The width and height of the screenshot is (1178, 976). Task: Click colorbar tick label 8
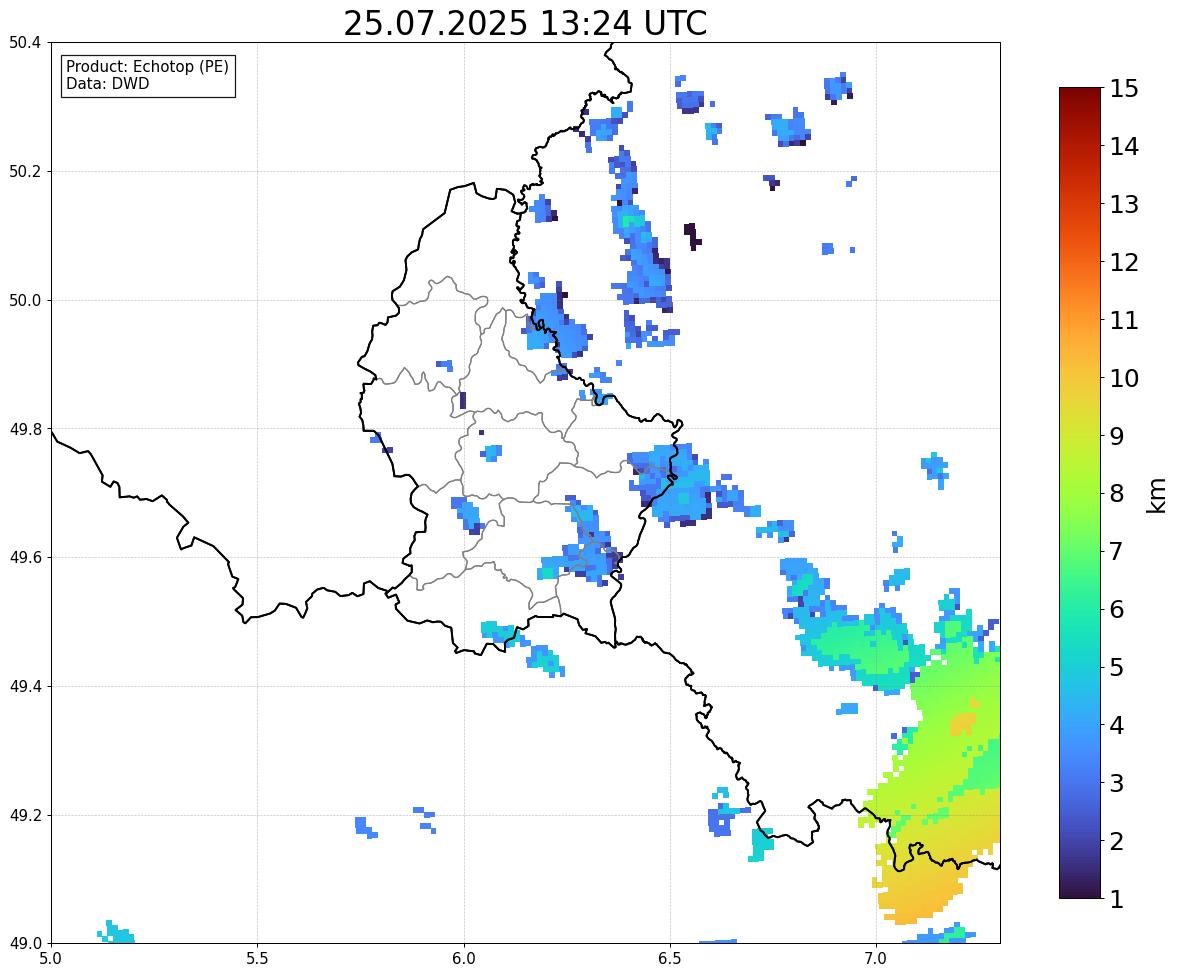click(x=1117, y=494)
